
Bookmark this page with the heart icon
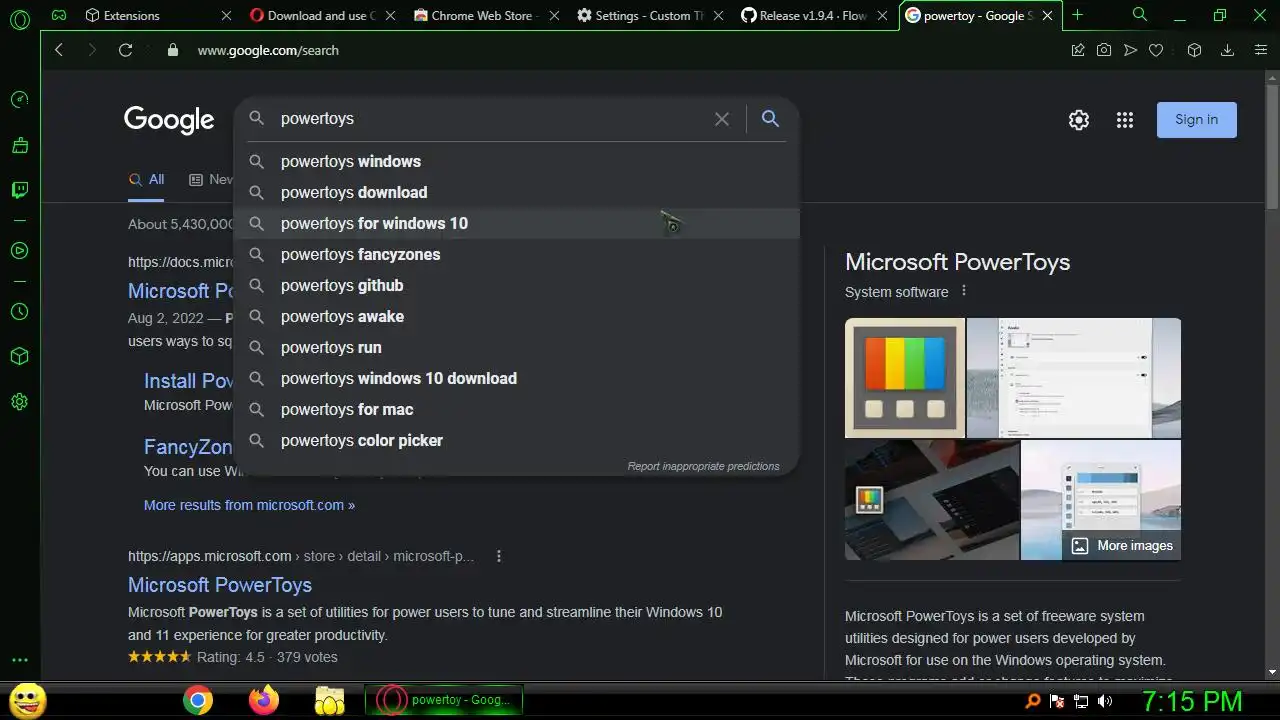pos(1156,50)
